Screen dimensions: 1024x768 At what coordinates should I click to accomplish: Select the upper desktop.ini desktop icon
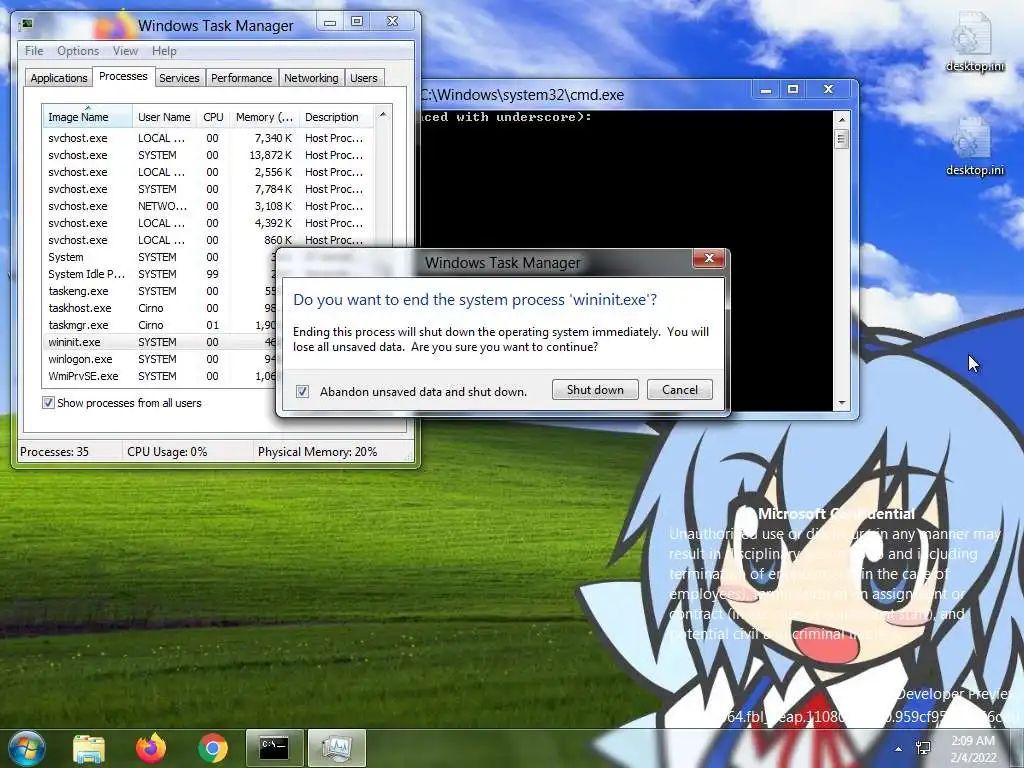[974, 43]
